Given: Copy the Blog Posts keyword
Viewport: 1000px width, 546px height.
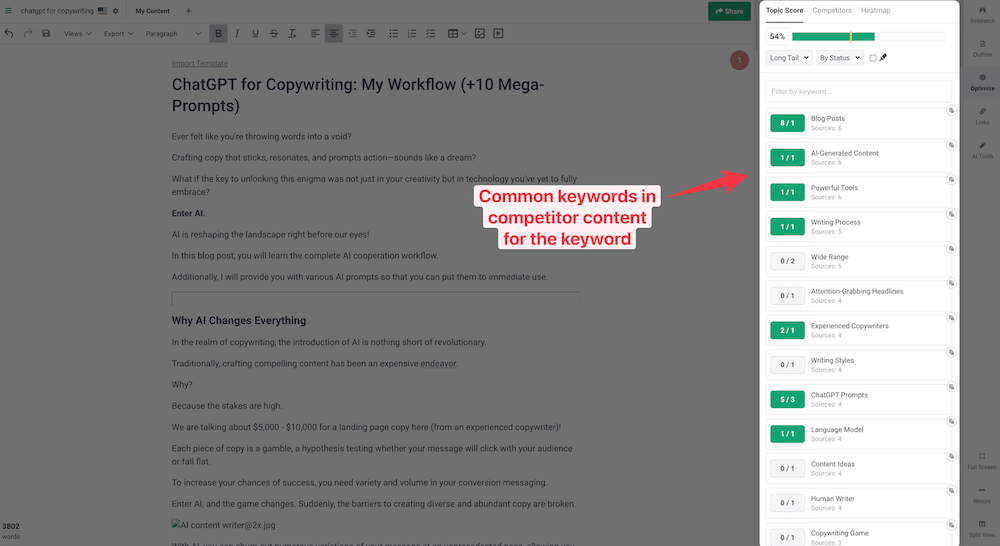Looking at the screenshot, I should (x=951, y=111).
